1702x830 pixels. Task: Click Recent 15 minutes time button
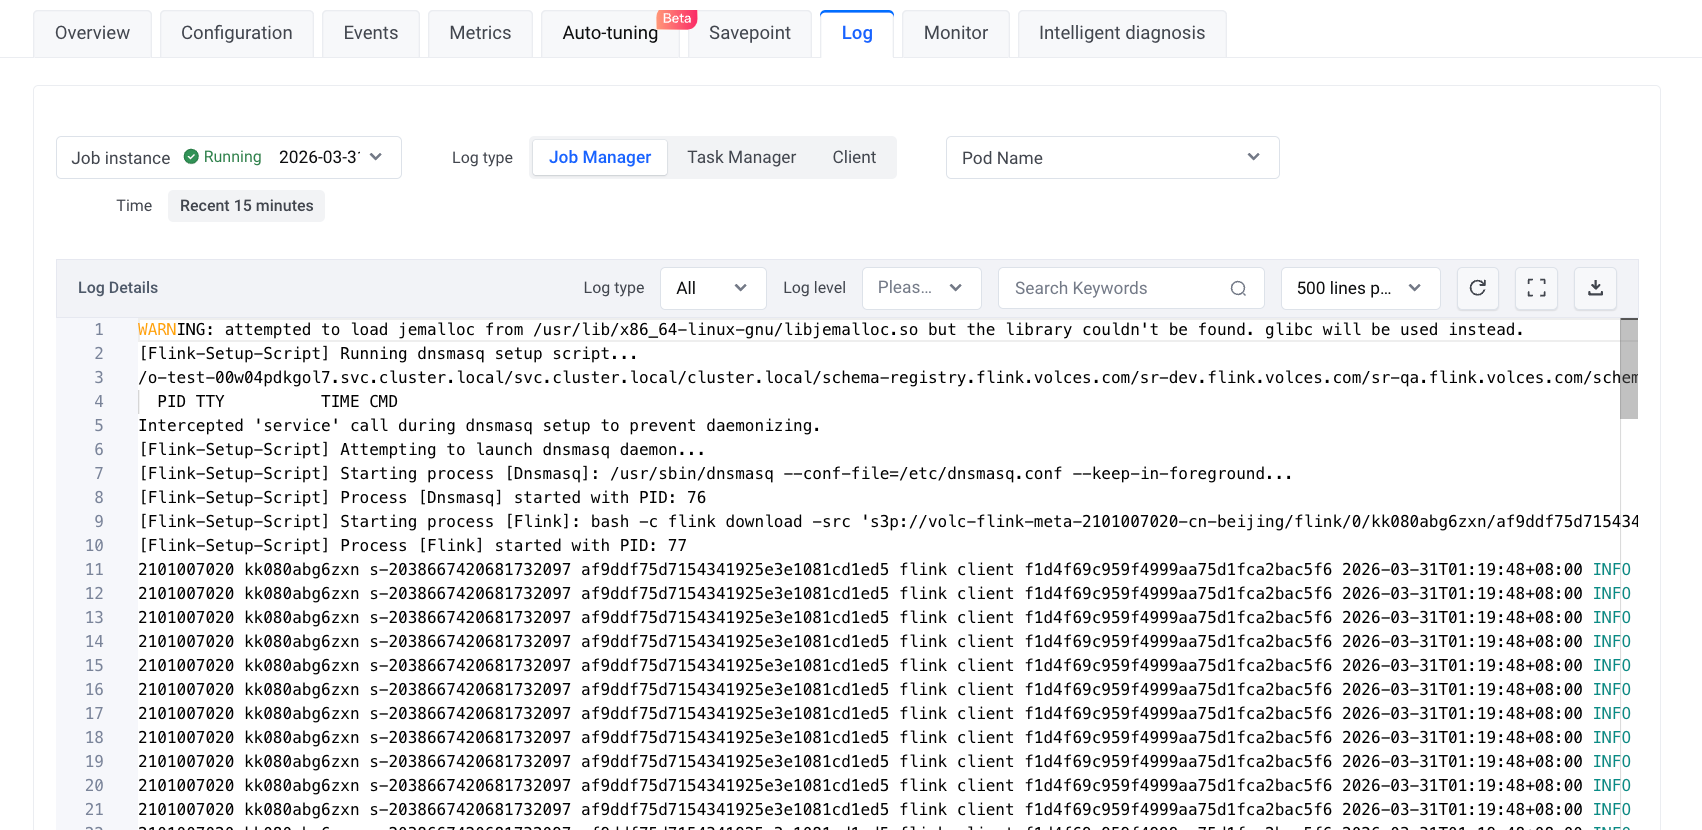pos(246,206)
